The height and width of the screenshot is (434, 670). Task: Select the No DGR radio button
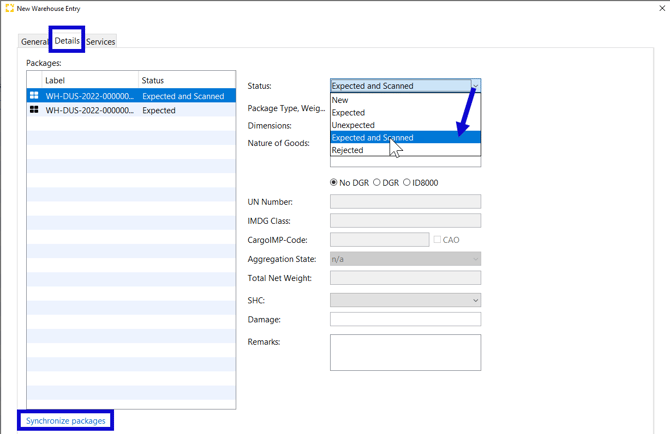pyautogui.click(x=334, y=183)
